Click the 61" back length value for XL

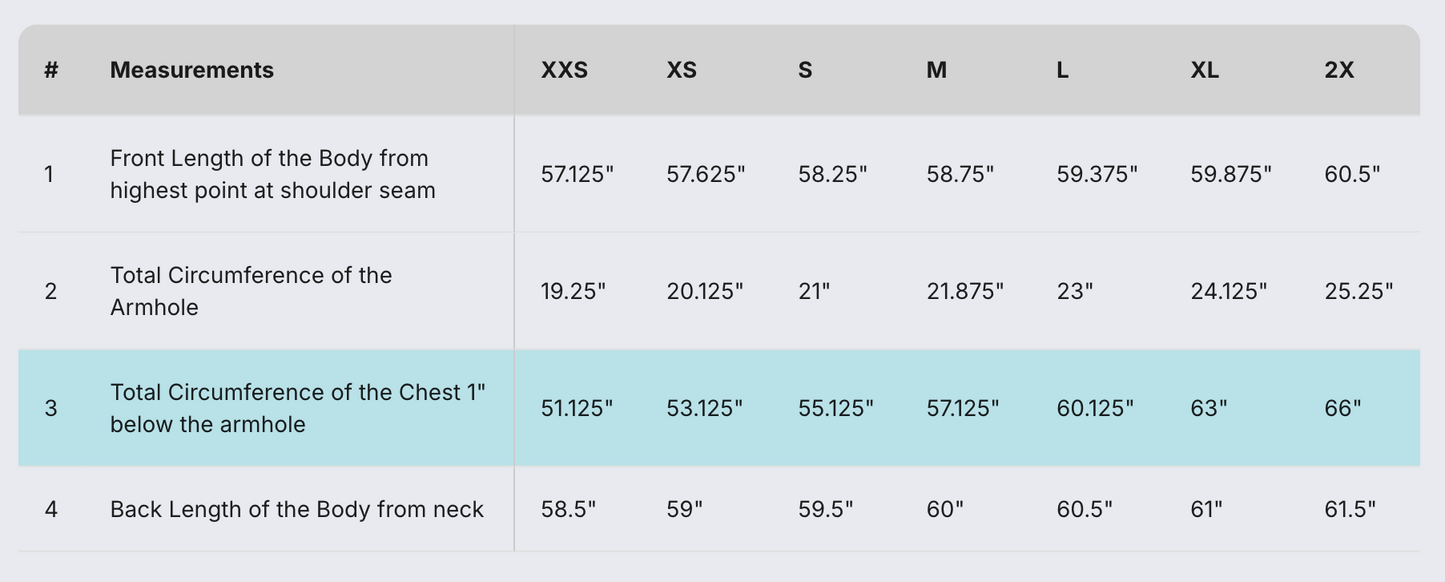tap(1206, 509)
